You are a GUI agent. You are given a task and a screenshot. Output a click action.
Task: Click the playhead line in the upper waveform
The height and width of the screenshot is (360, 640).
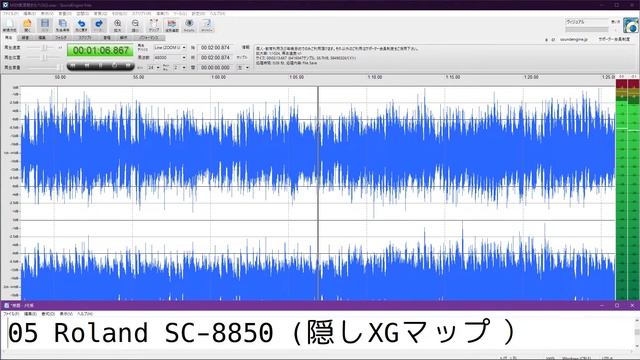318,153
